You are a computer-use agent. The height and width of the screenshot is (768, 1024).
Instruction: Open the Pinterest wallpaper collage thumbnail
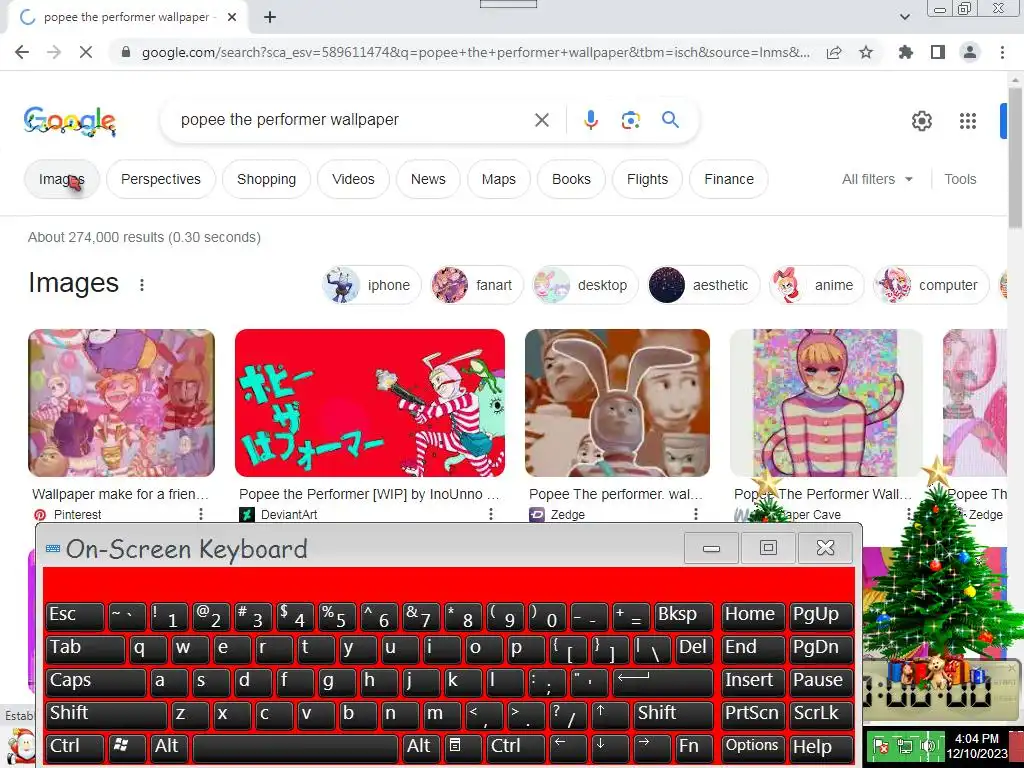point(121,403)
